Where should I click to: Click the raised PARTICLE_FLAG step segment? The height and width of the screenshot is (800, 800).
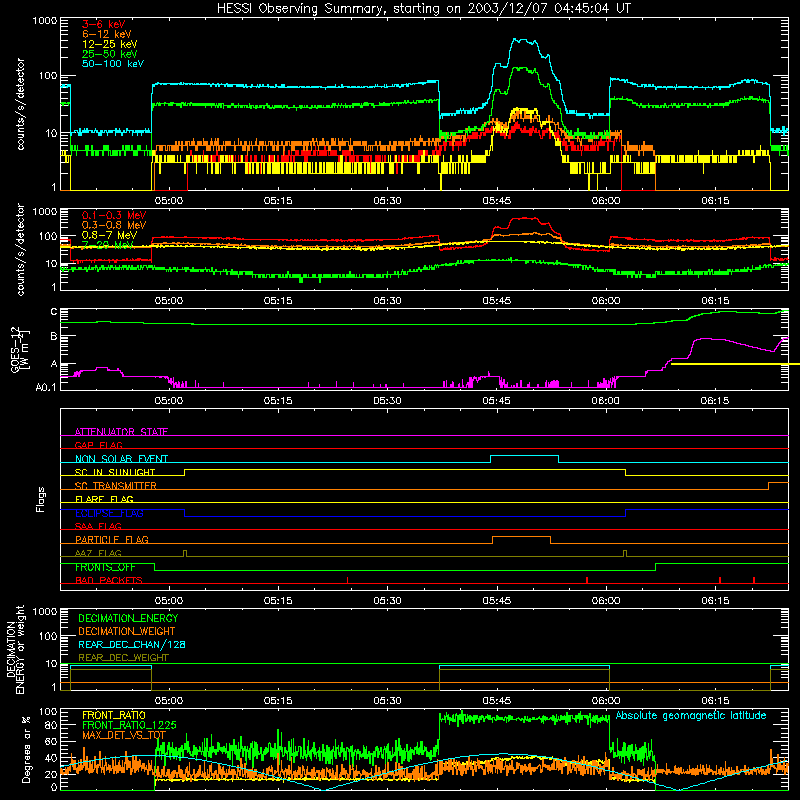click(521, 537)
